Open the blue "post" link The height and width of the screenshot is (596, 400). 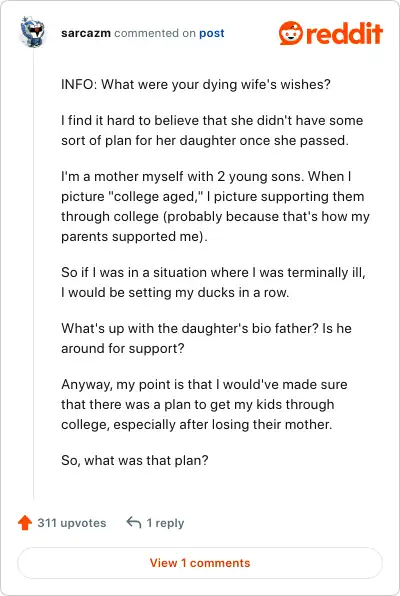coord(212,33)
